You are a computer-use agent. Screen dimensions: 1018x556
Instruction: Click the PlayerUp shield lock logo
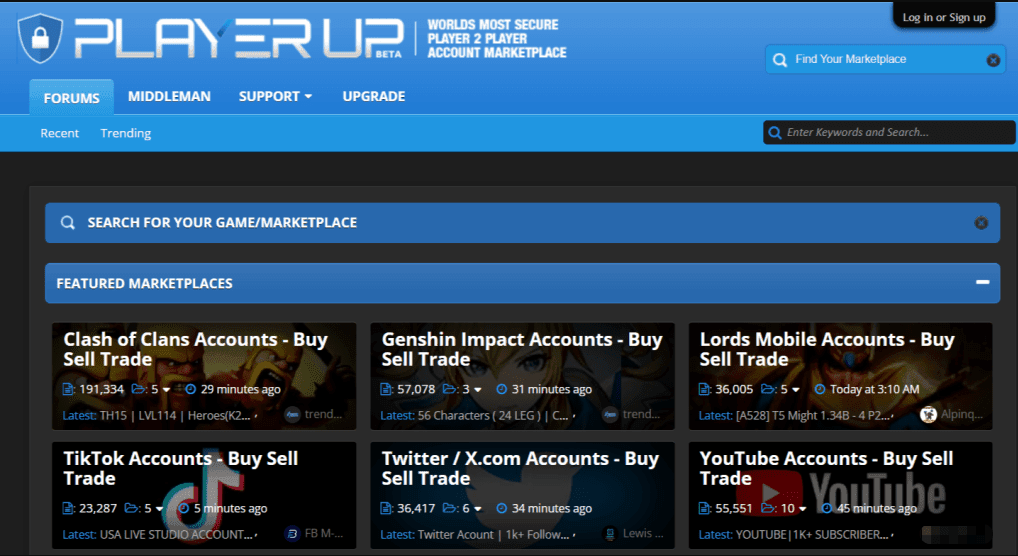coord(40,38)
